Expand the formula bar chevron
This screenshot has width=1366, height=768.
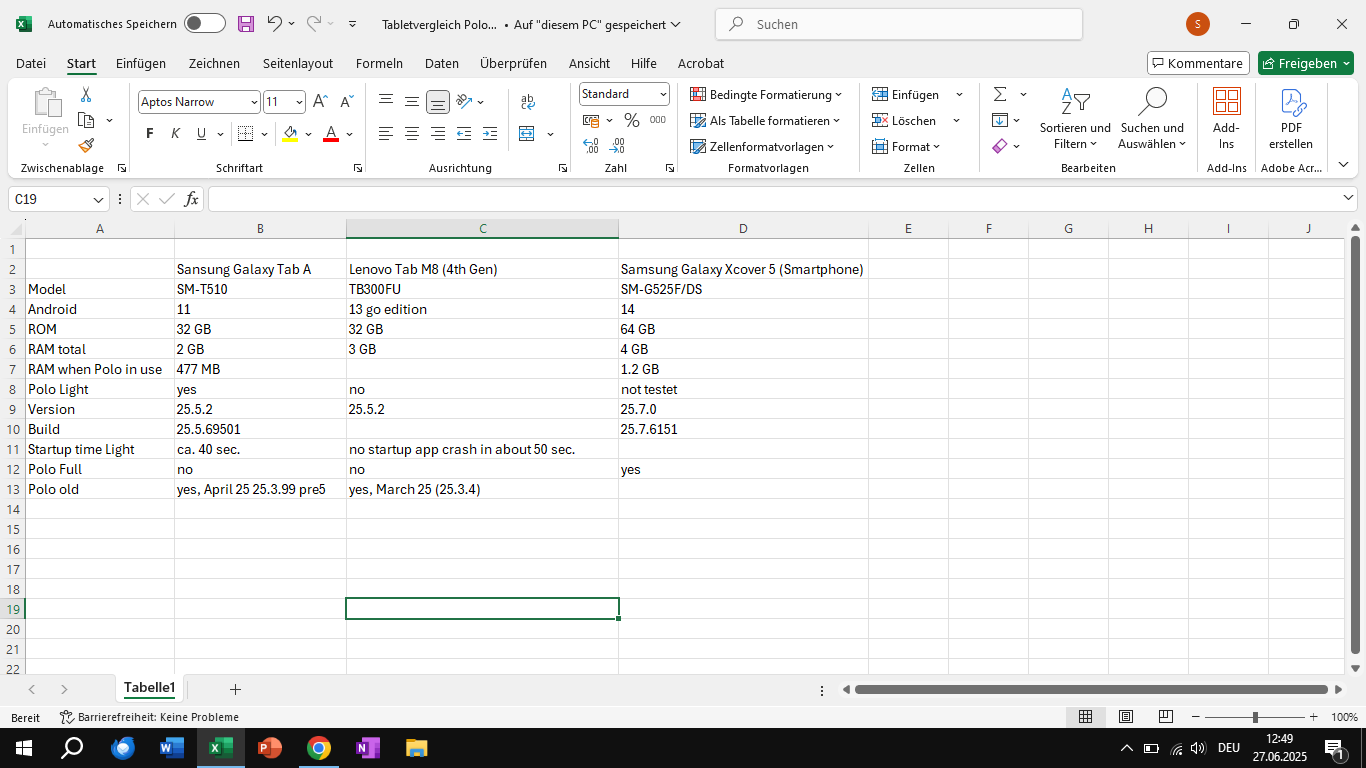point(1348,199)
